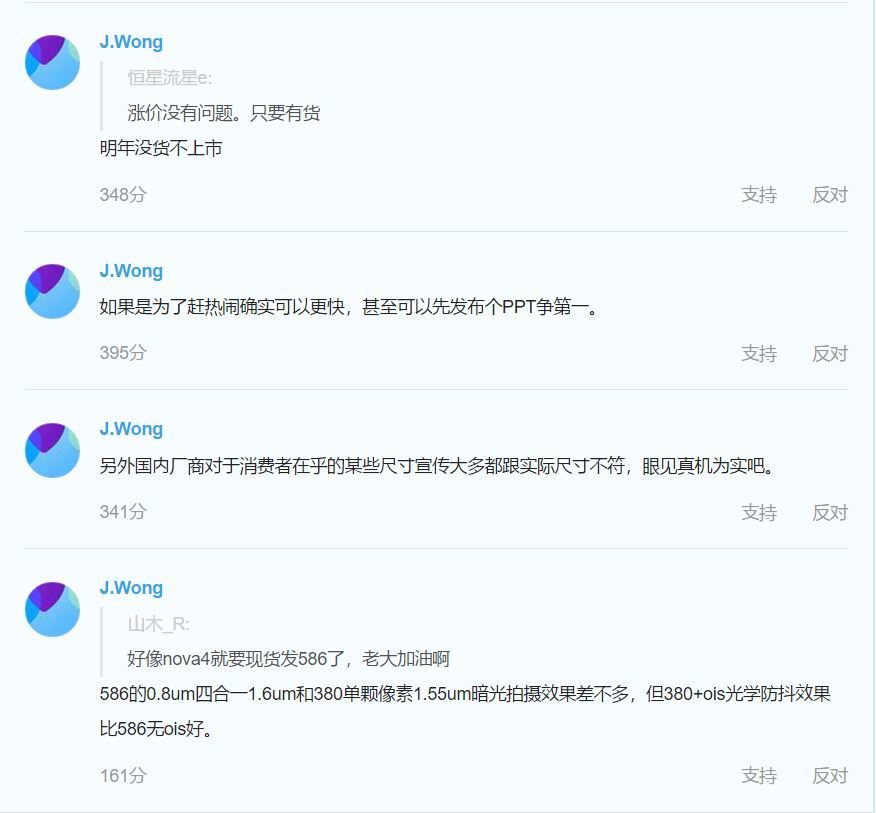Click the J.Wong username on the second comment
Screen dimensions: 876x813
pyautogui.click(x=131, y=271)
